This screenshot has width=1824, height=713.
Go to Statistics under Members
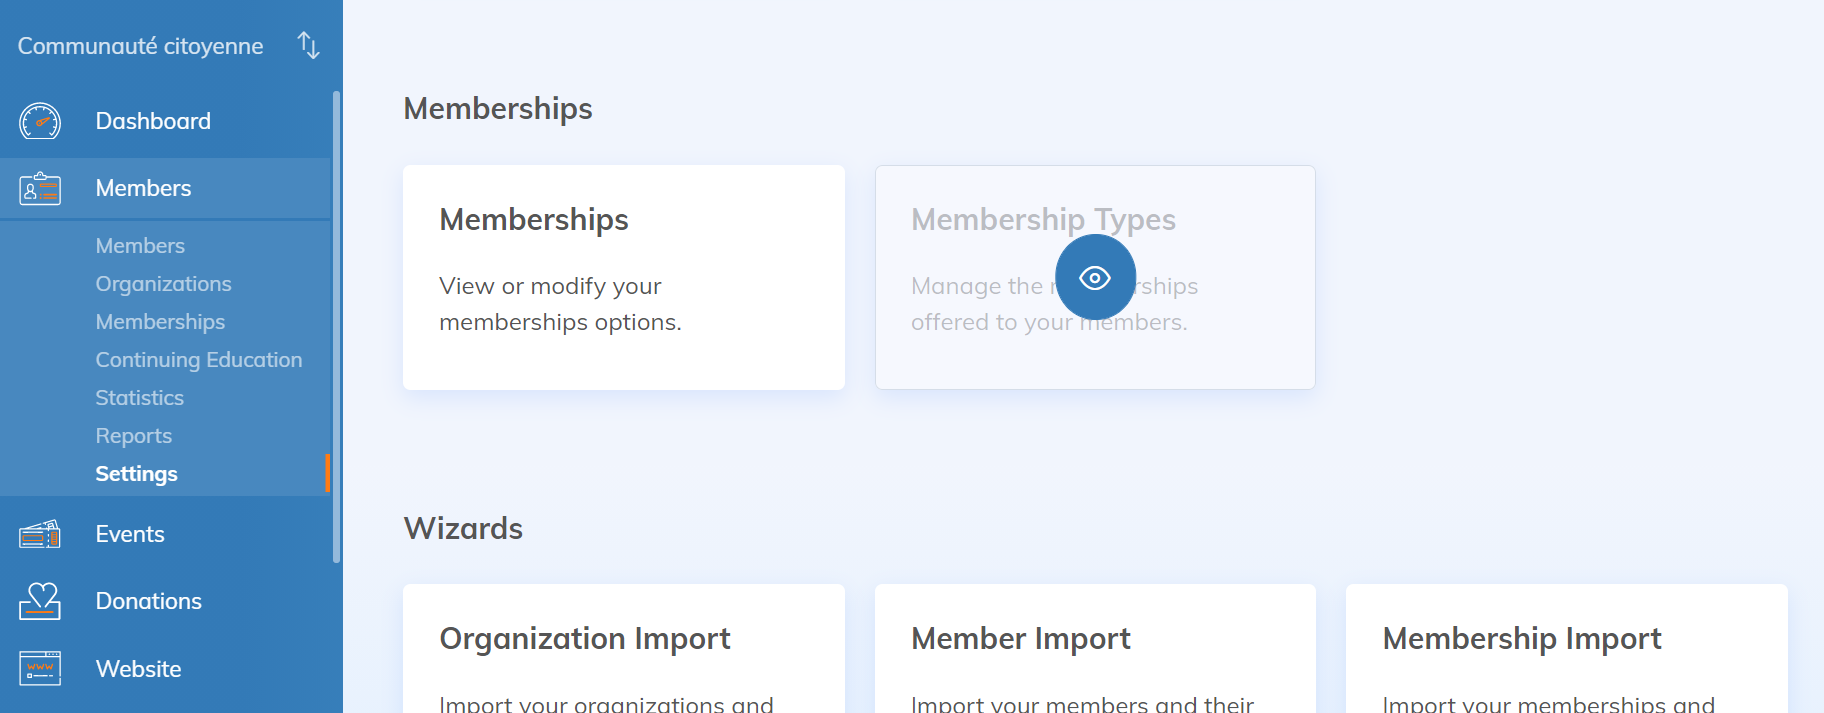pyautogui.click(x=139, y=398)
